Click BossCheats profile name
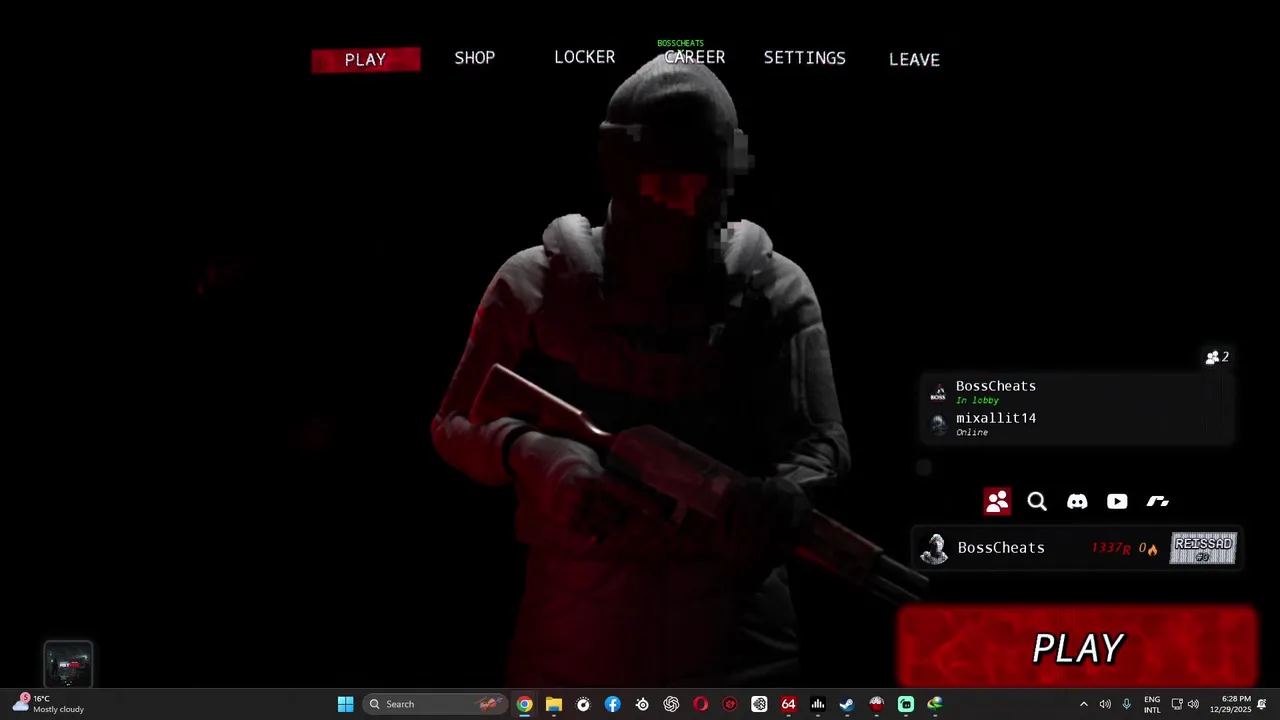Viewport: 1280px width, 720px height. pos(1001,548)
